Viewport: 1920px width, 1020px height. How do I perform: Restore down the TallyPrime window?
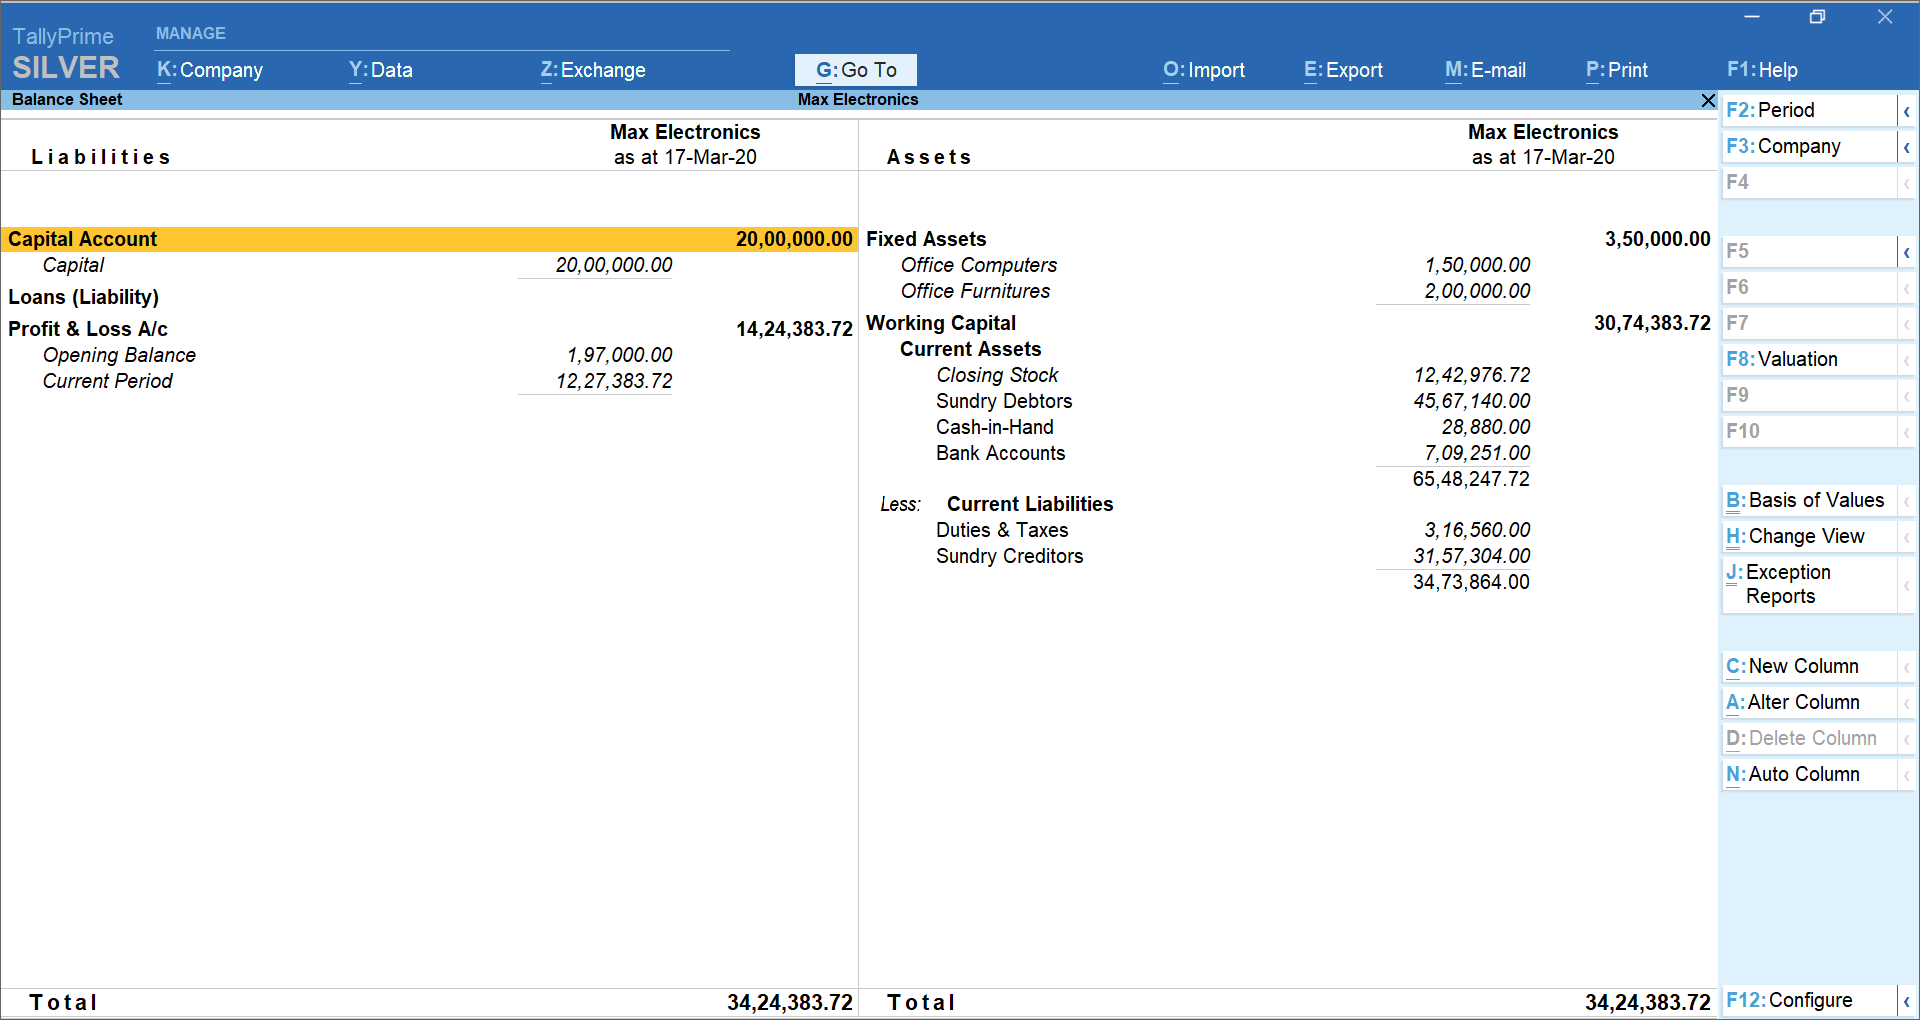[1817, 17]
